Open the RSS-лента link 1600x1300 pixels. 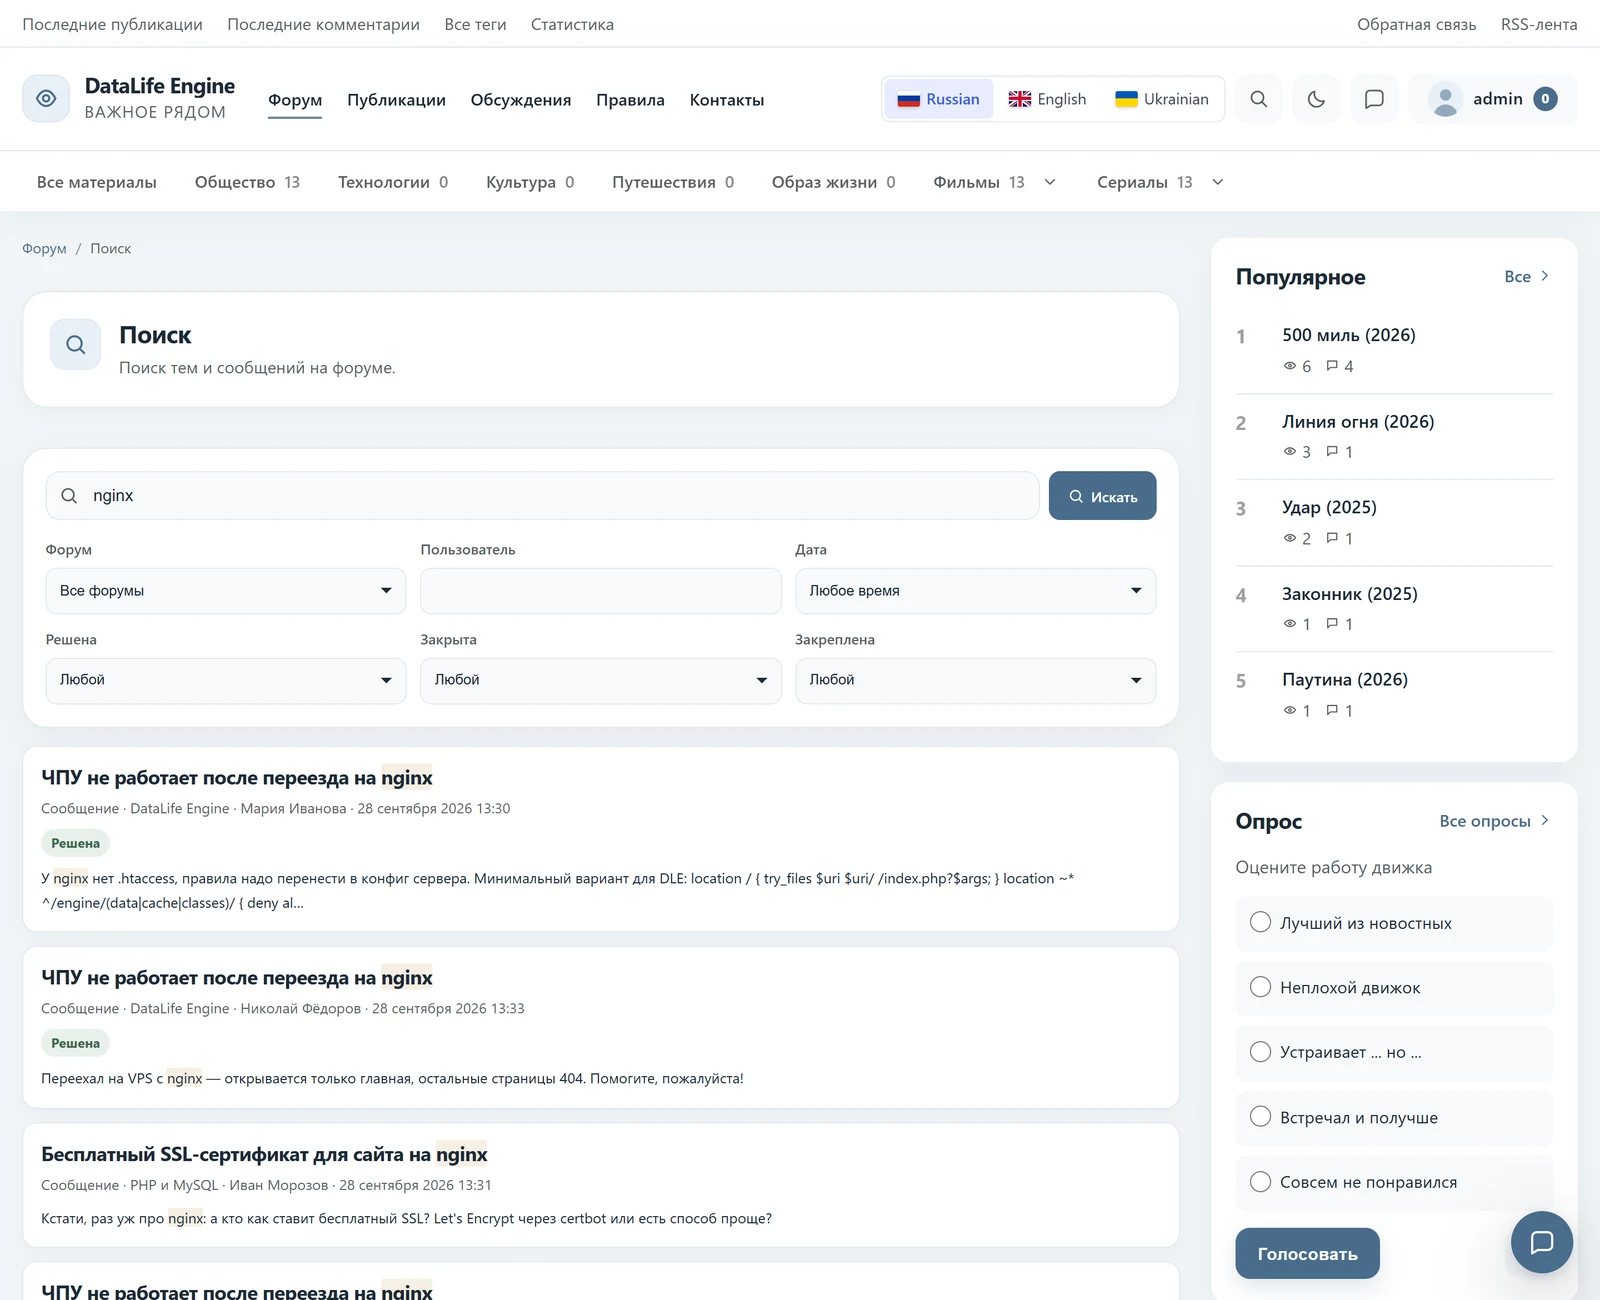(1538, 24)
